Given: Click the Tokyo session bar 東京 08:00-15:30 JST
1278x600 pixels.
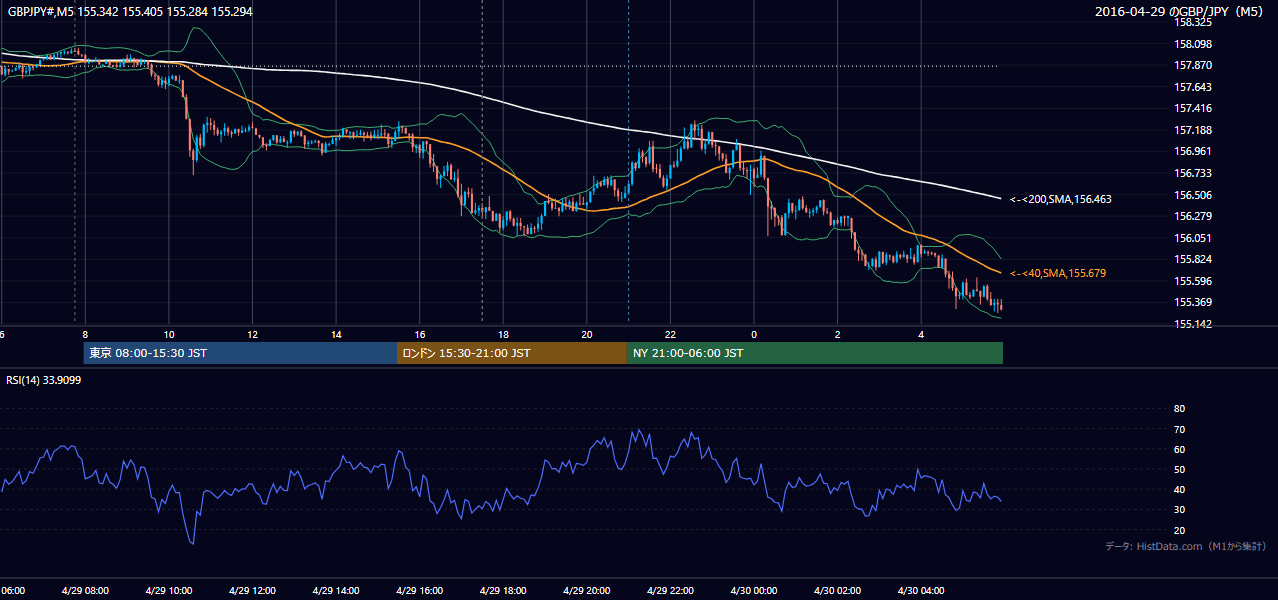Looking at the screenshot, I should pos(240,353).
